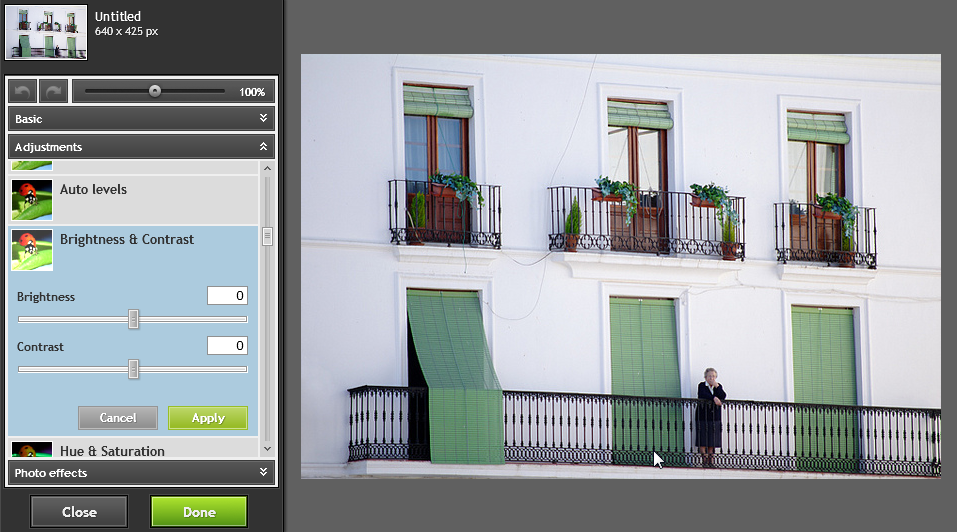This screenshot has width=957, height=532.
Task: Click the Photo effects chevron arrow
Action: (263, 472)
